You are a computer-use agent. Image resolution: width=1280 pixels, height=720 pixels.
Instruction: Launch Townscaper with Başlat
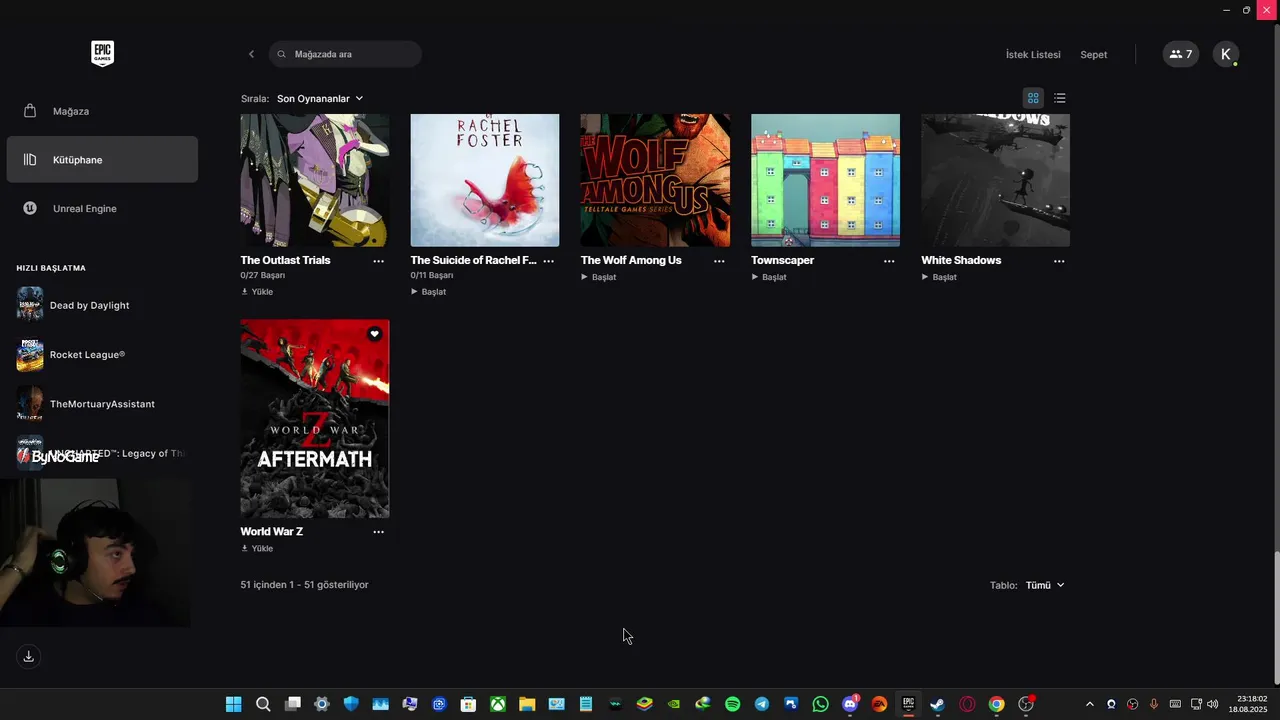pyautogui.click(x=769, y=277)
